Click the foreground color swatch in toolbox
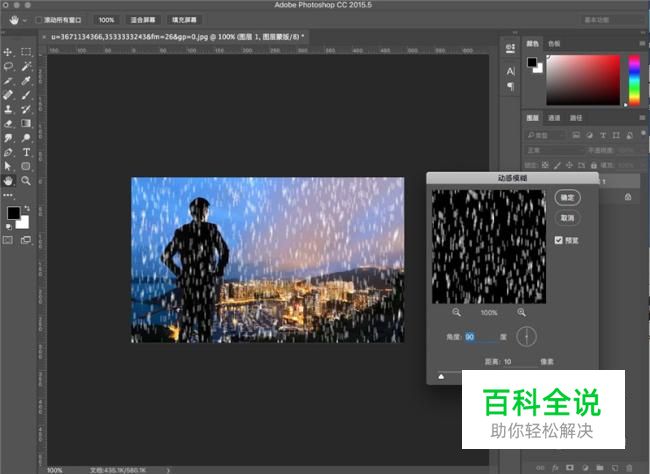This screenshot has width=650, height=474. pos(13,213)
